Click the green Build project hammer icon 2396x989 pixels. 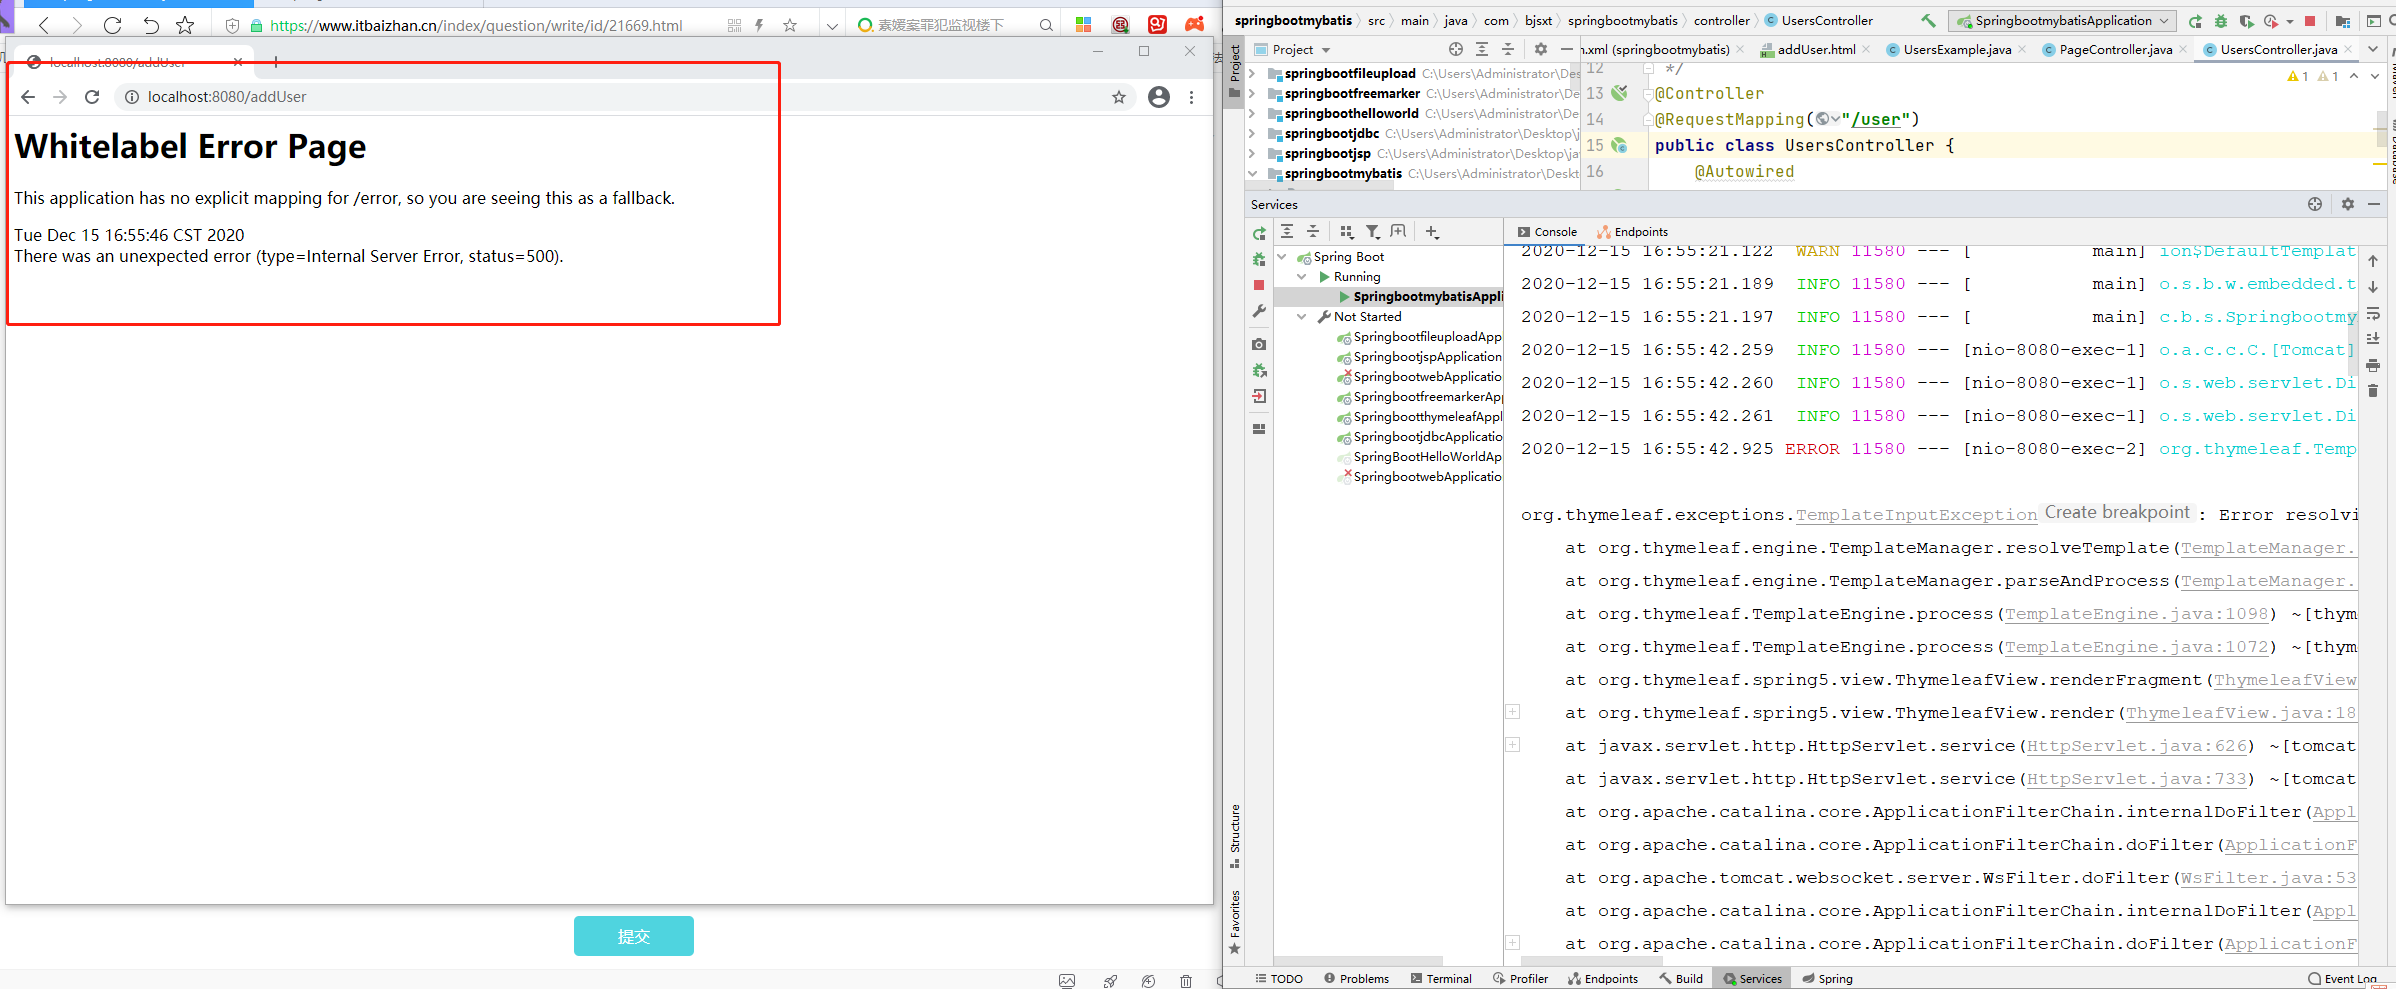1928,21
